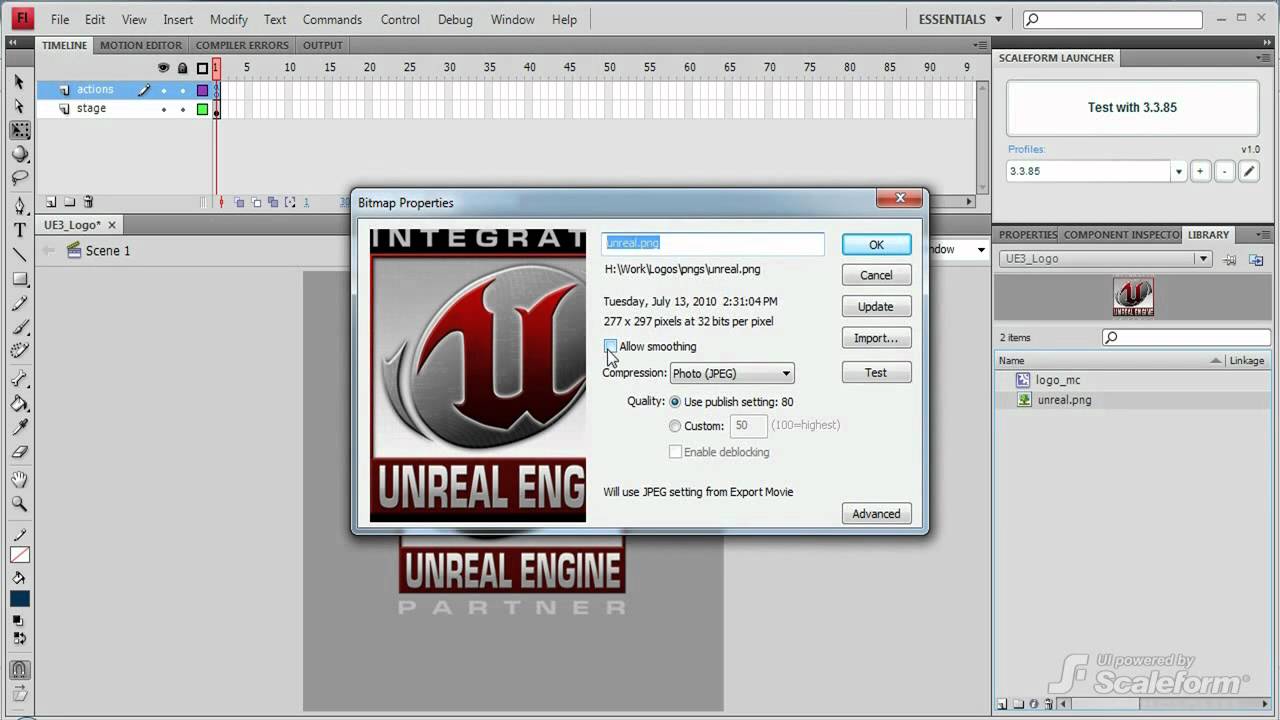Toggle Onion Skin in timeline
The width and height of the screenshot is (1280, 720).
click(x=239, y=202)
